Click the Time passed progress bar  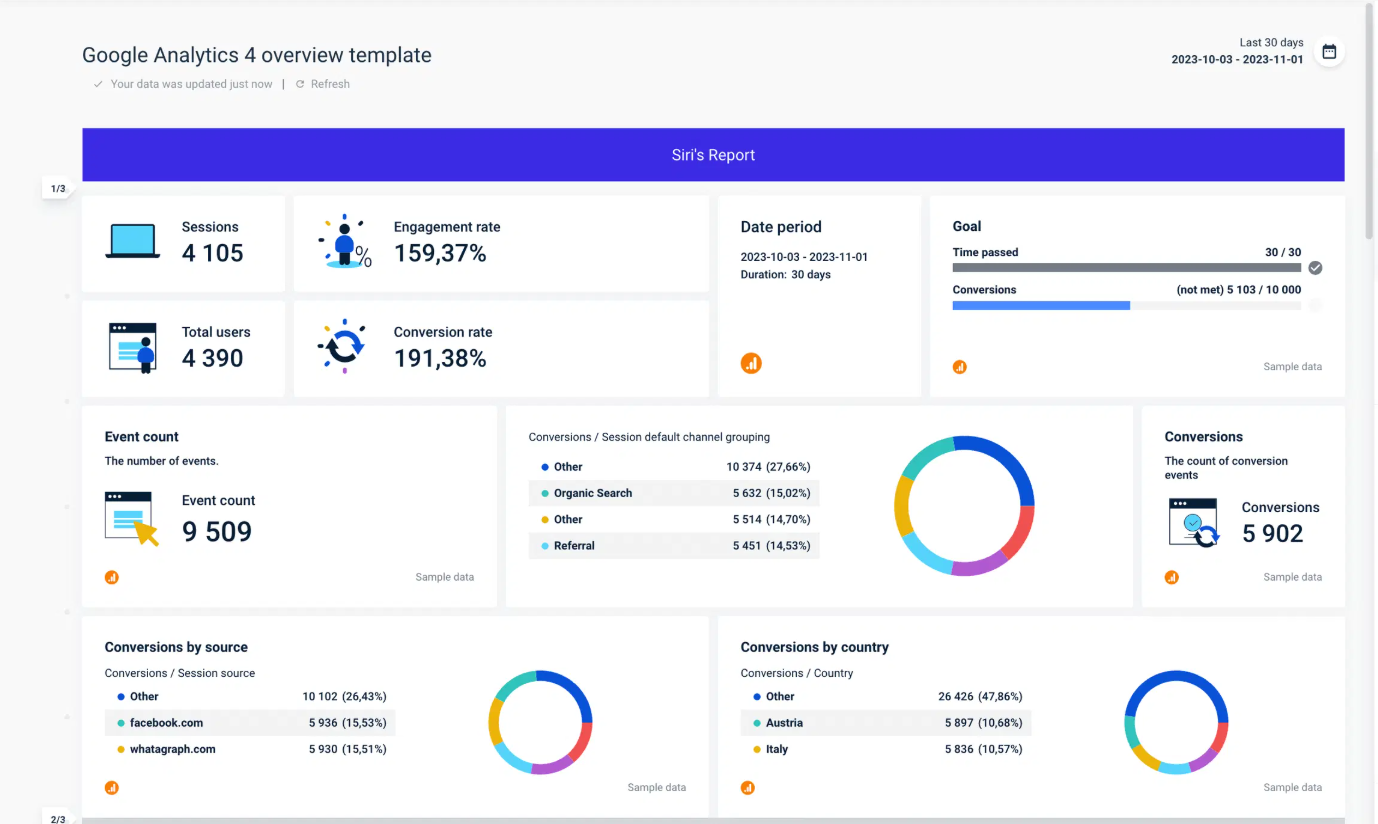click(1127, 268)
